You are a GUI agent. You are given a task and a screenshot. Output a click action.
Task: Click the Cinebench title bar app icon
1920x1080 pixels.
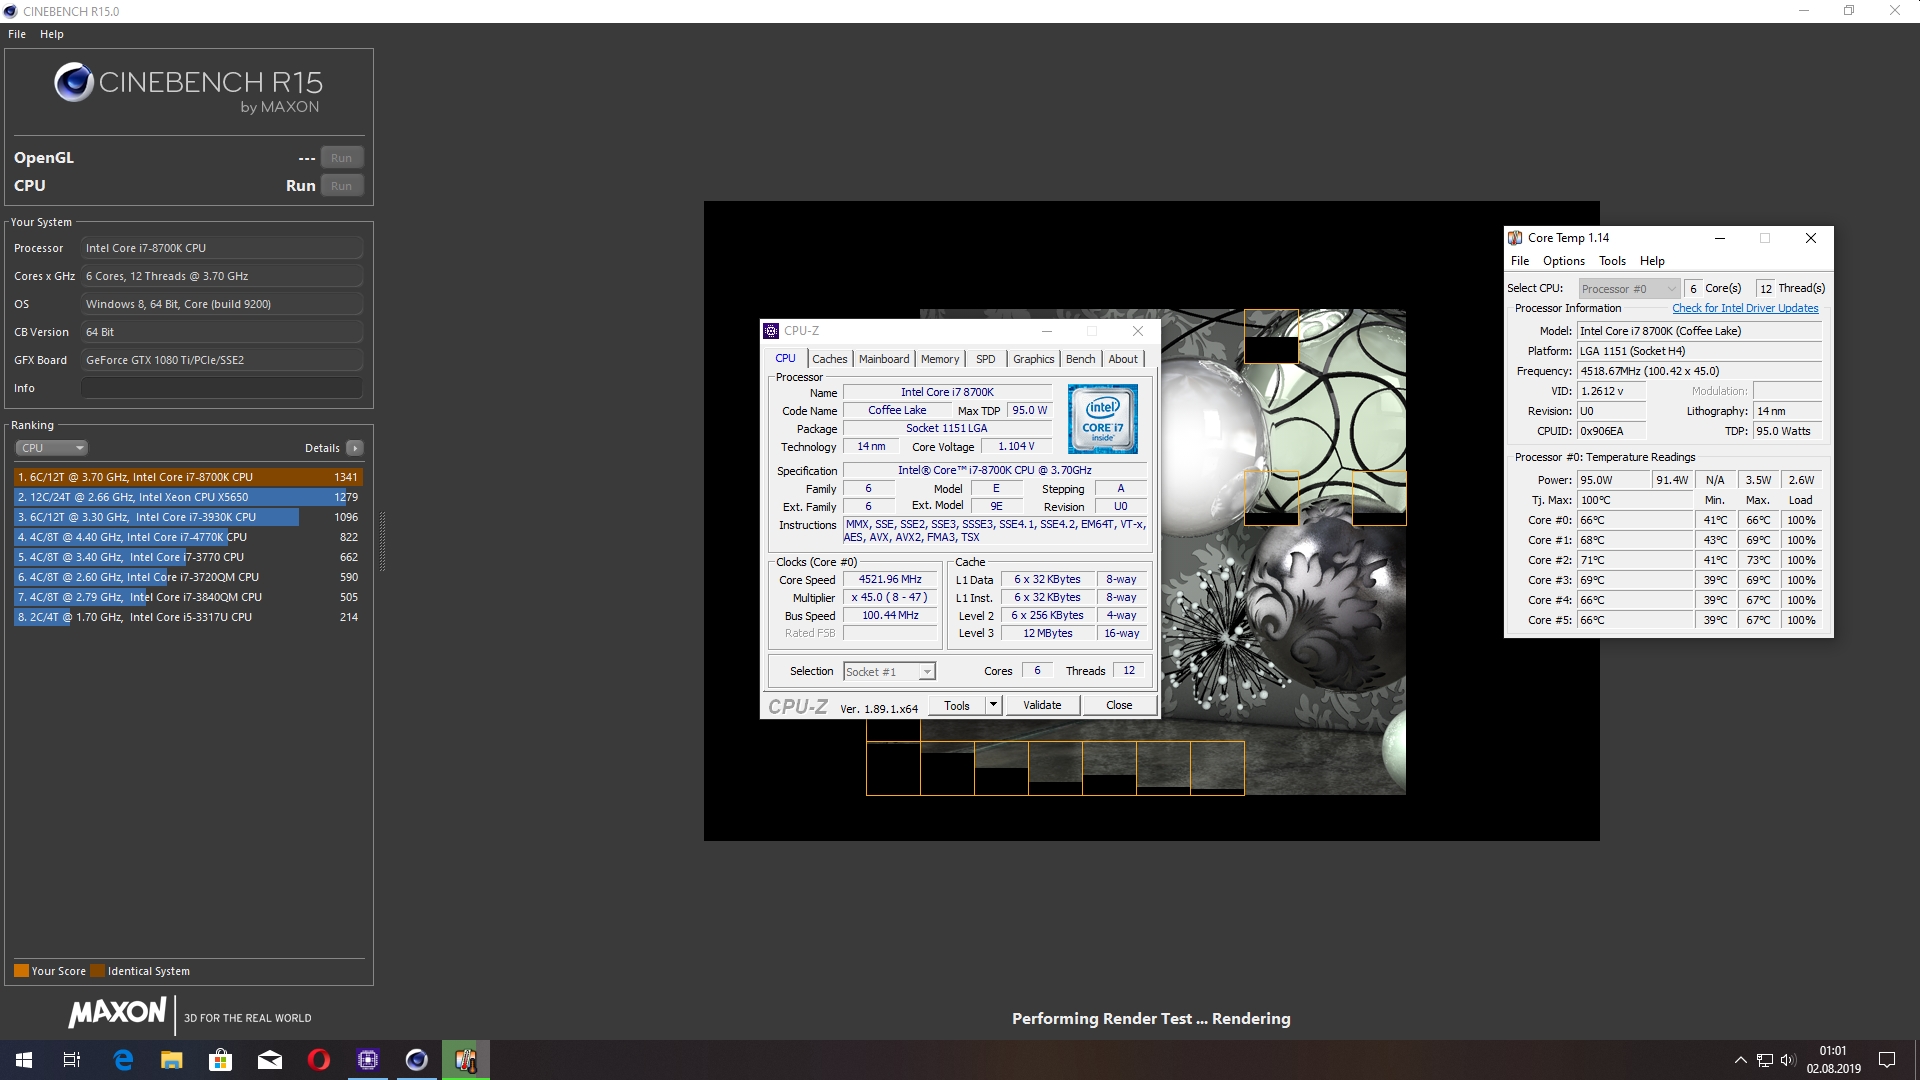click(11, 11)
